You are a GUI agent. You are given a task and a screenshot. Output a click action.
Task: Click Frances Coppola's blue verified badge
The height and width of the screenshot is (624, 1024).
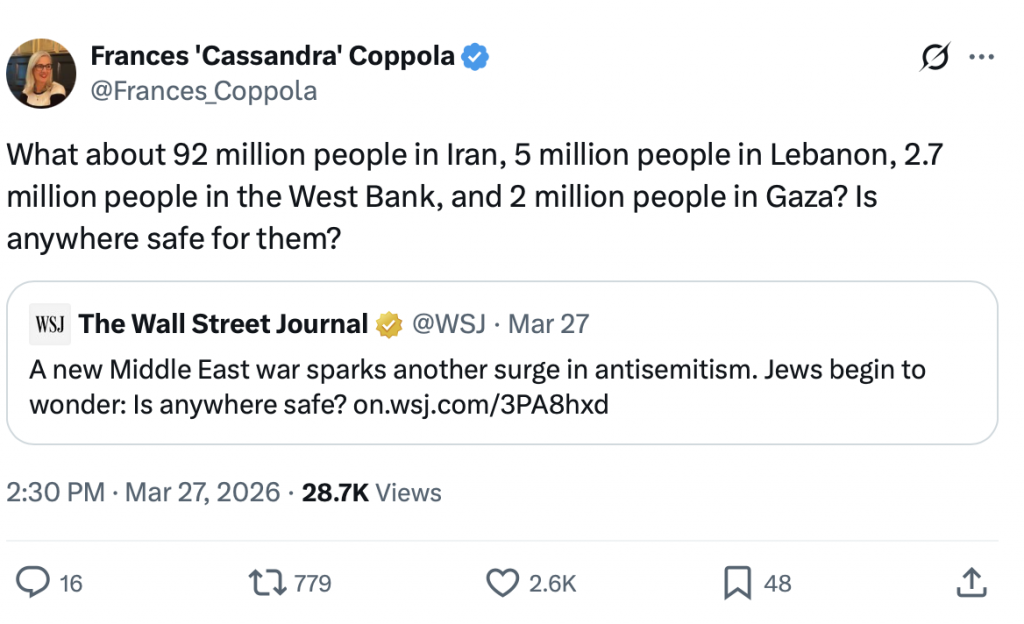click(x=475, y=57)
